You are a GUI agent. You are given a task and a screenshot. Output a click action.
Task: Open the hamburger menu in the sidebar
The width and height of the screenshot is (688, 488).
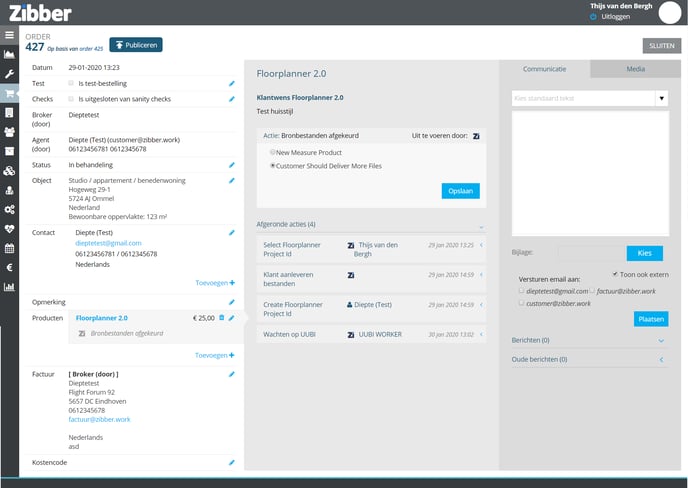9,35
